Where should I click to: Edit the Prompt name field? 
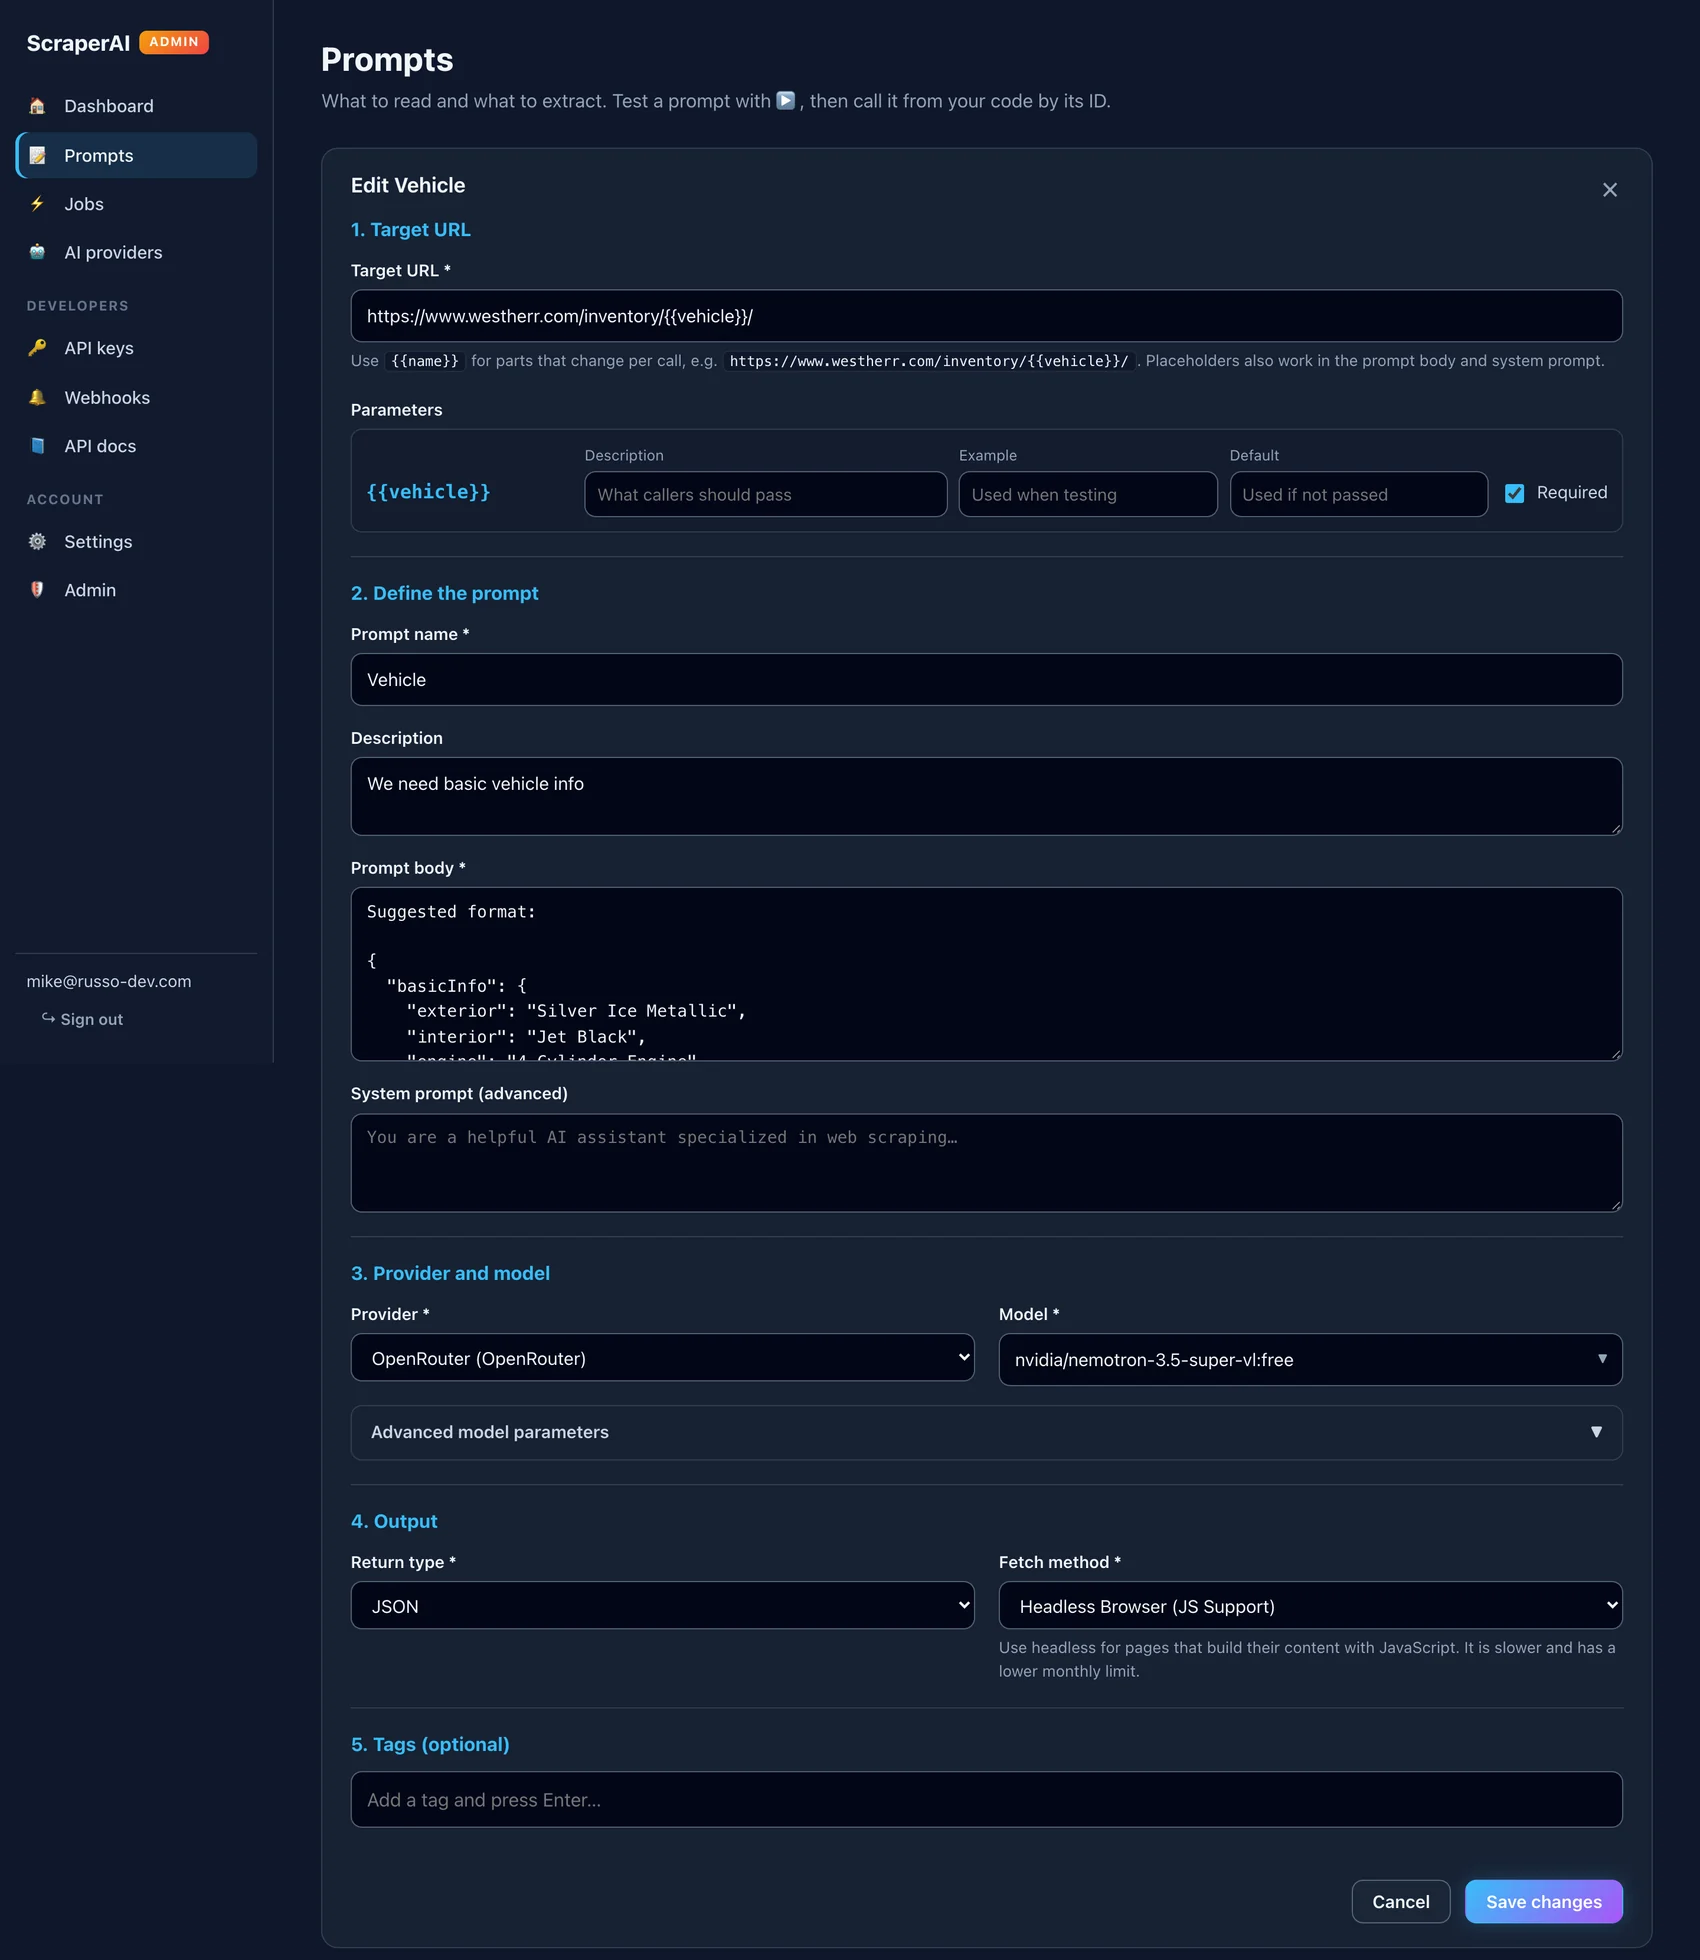(x=986, y=680)
